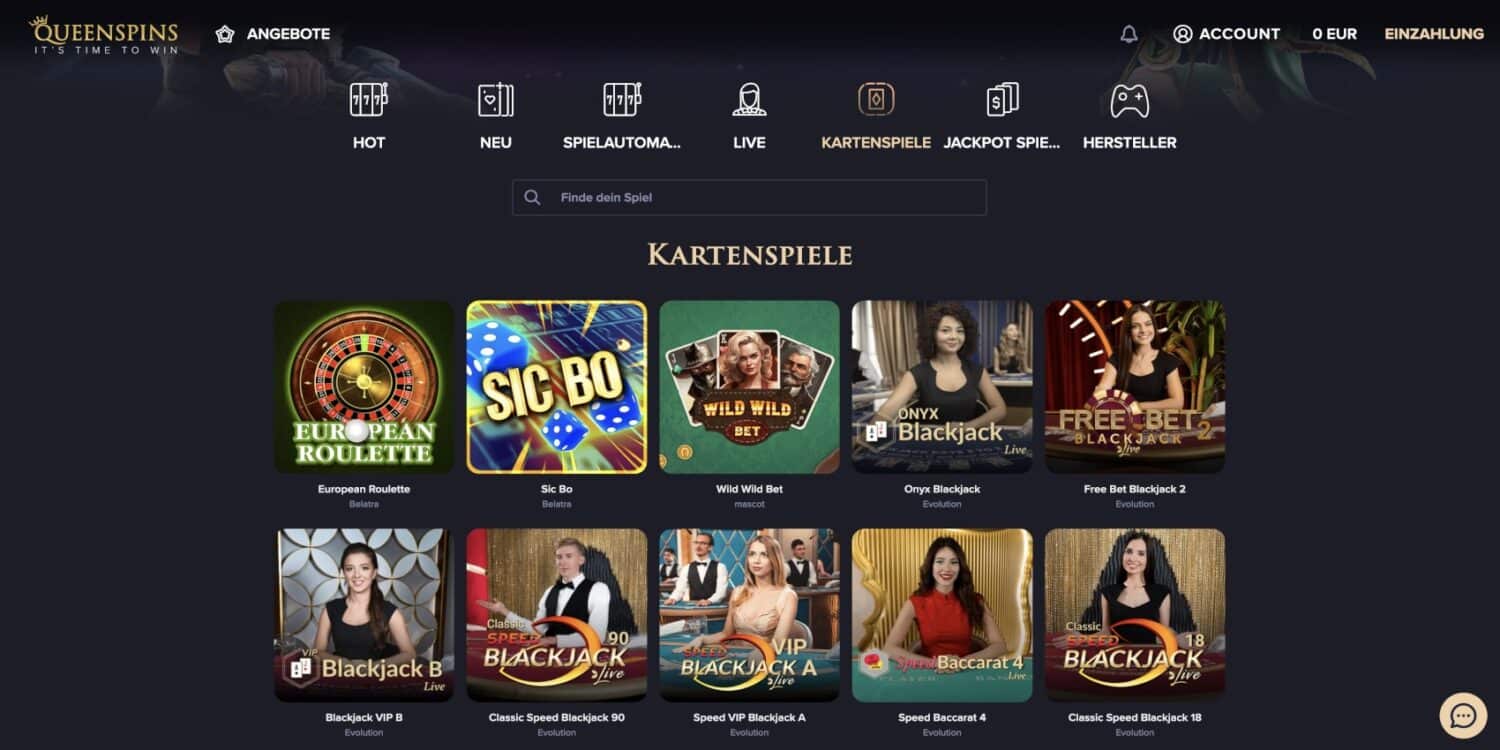Focus the Finde dein Spiel search field
This screenshot has width=1500, height=750.
[x=749, y=197]
